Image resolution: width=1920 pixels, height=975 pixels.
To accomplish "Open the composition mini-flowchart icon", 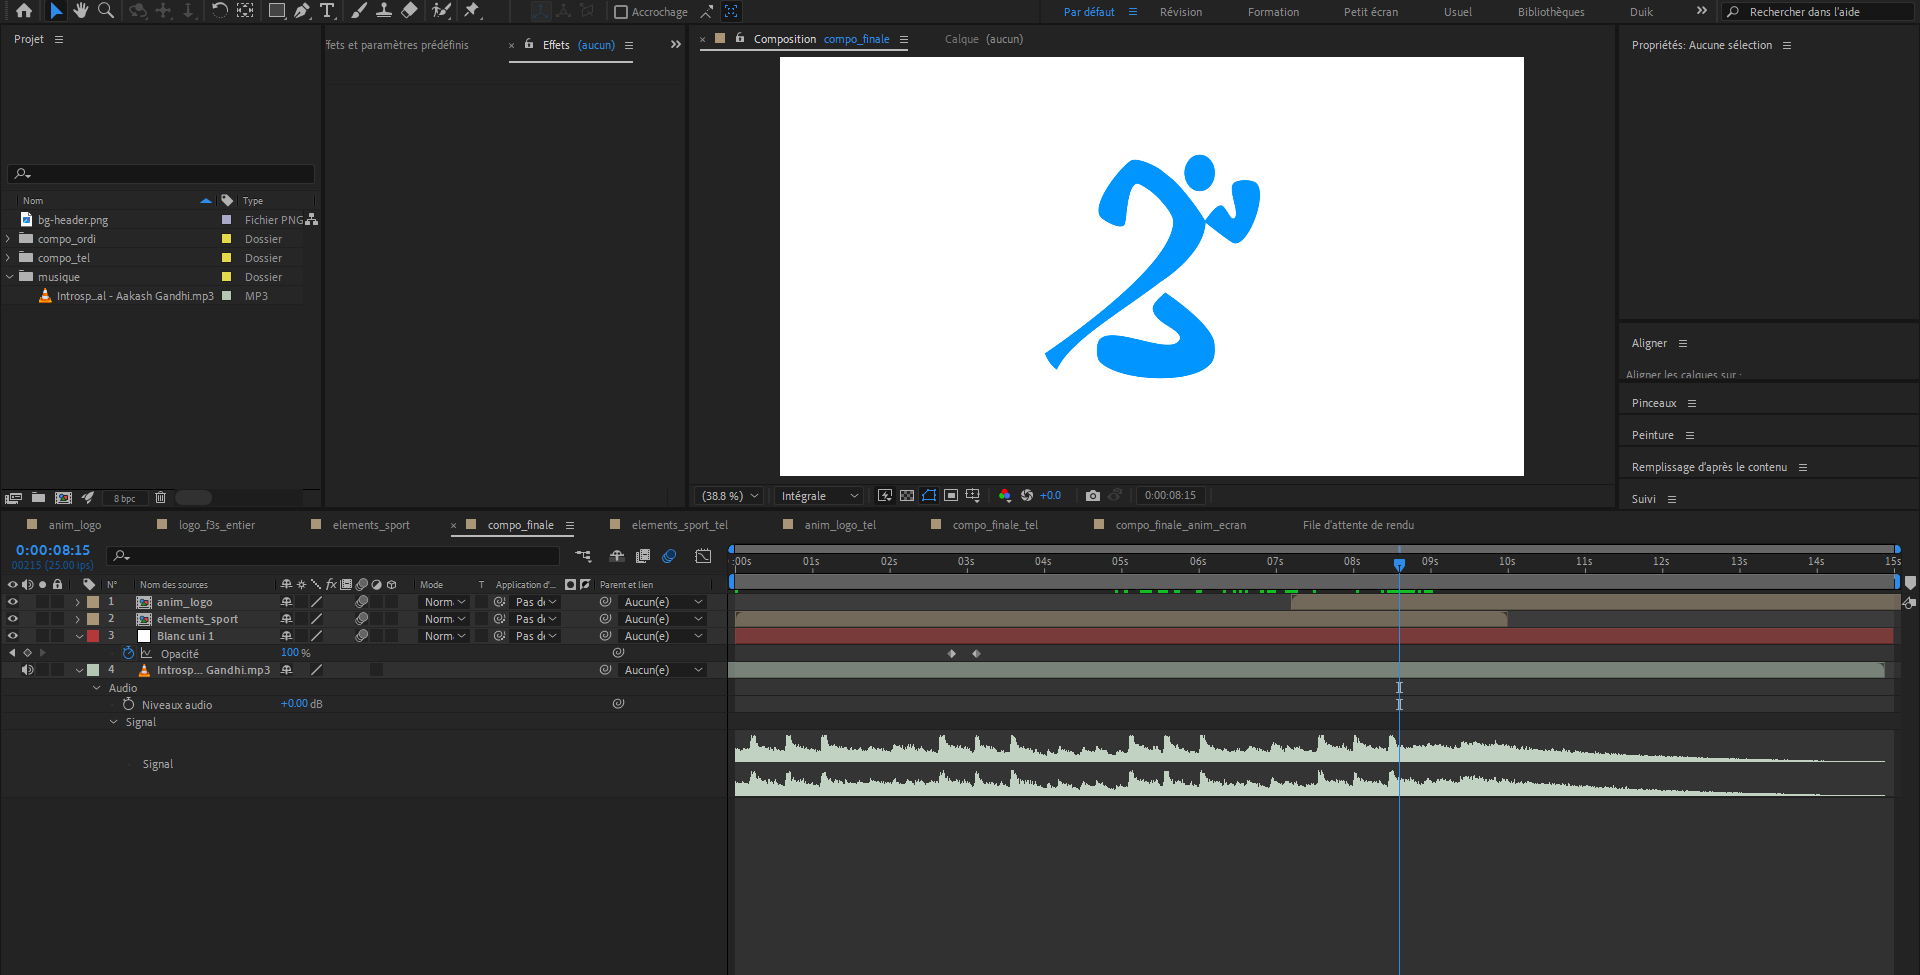I will (x=583, y=556).
